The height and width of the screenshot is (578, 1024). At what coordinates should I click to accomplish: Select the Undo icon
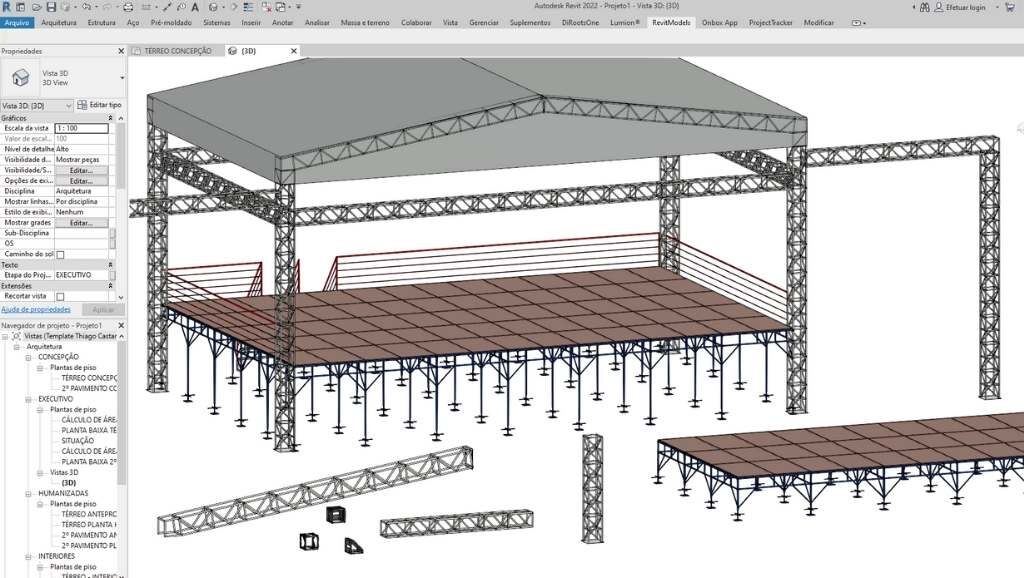pyautogui.click(x=86, y=7)
